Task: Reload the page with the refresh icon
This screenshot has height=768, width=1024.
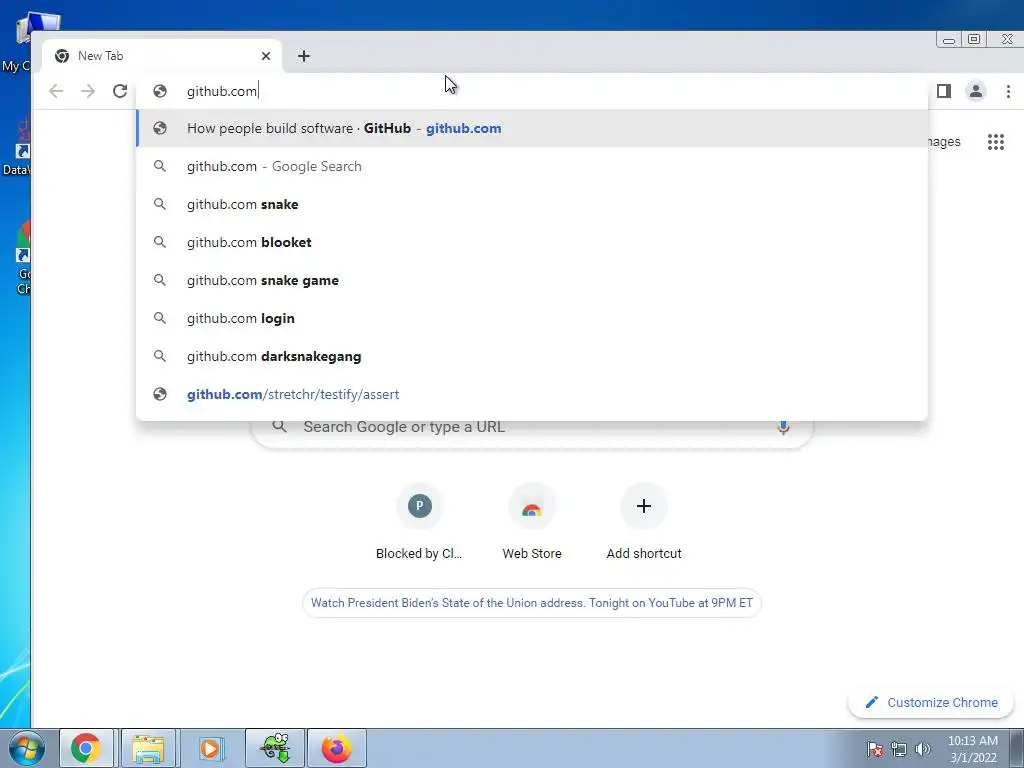Action: 120,91
